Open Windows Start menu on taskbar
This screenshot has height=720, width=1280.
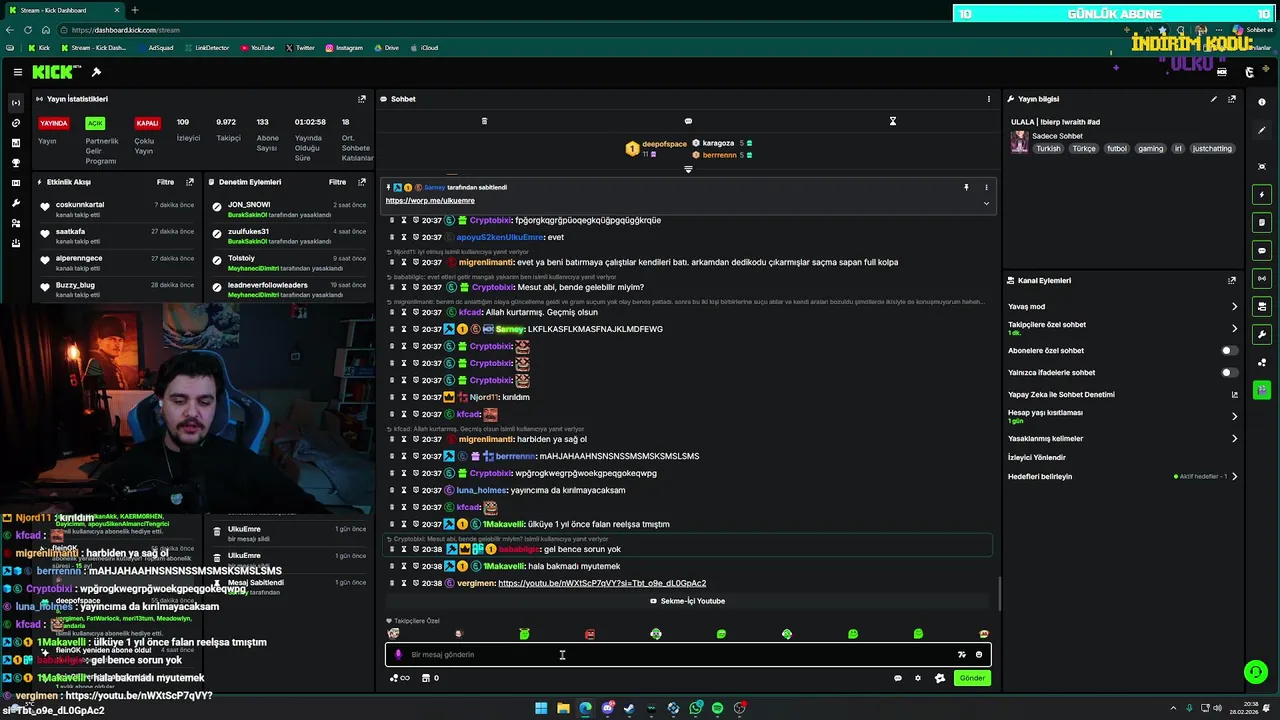click(541, 708)
